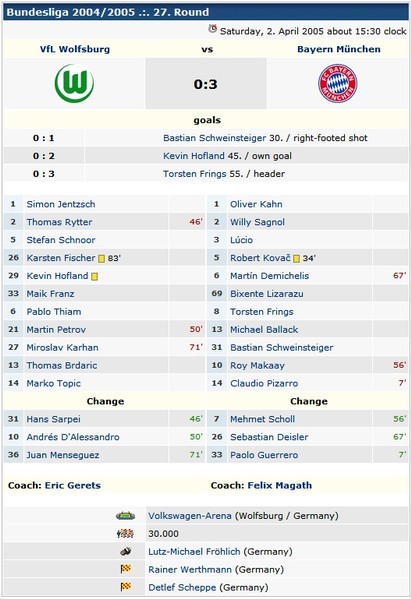
Task: Open the Bayern München team link
Action: tap(339, 49)
